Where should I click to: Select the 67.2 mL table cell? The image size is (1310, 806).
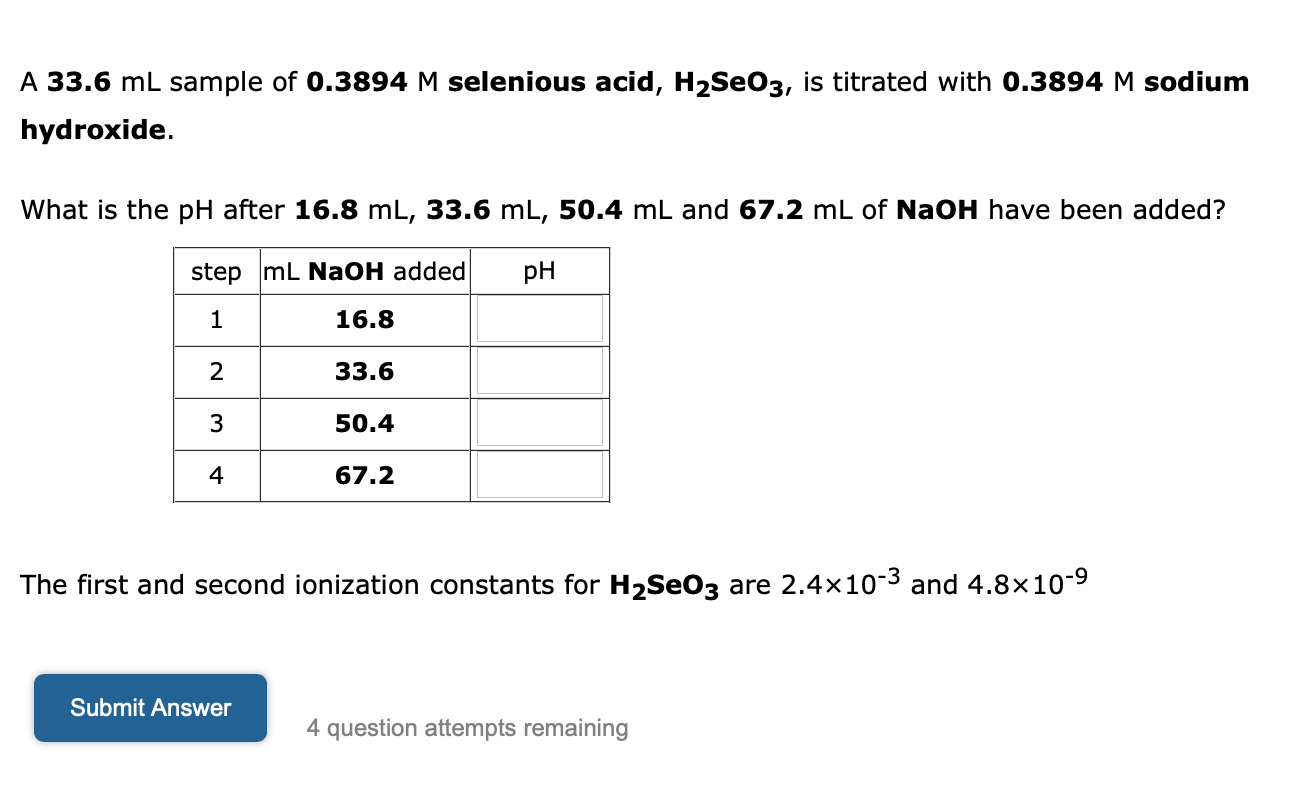click(x=364, y=475)
